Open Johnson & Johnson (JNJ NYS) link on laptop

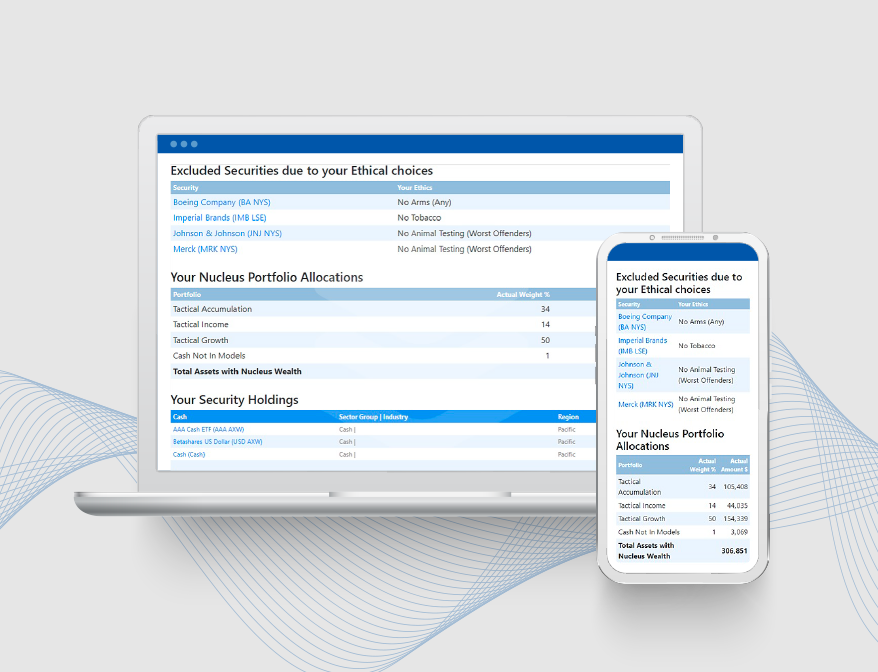(227, 234)
